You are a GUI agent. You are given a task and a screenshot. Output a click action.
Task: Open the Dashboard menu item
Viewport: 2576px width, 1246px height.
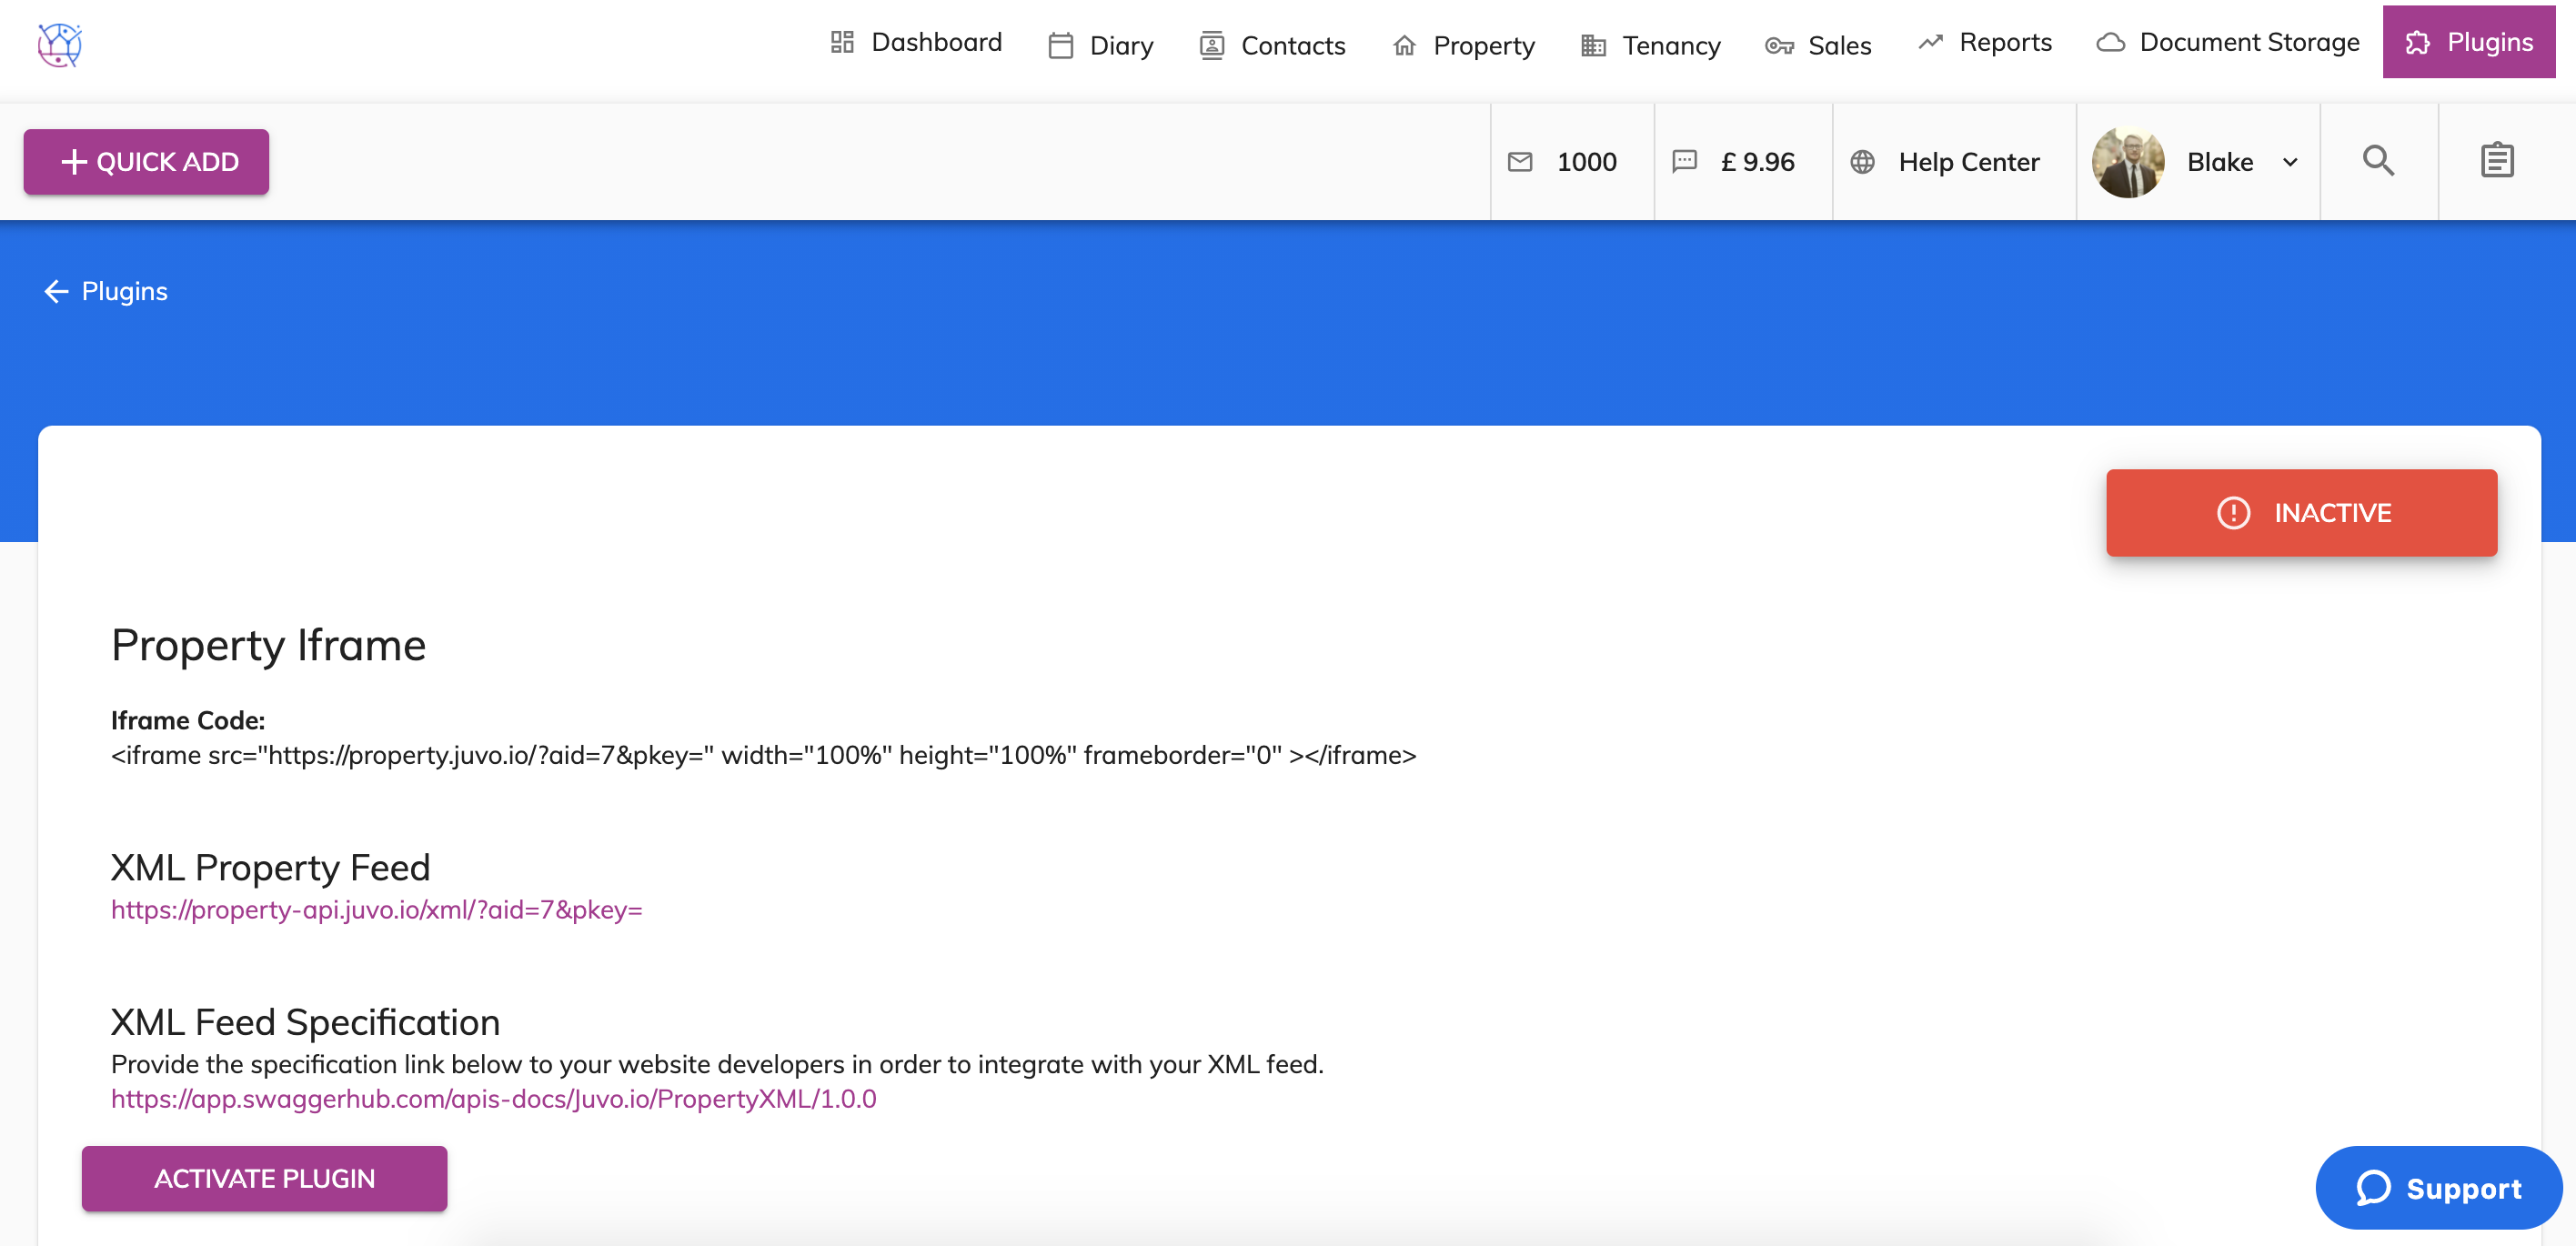pos(916,43)
